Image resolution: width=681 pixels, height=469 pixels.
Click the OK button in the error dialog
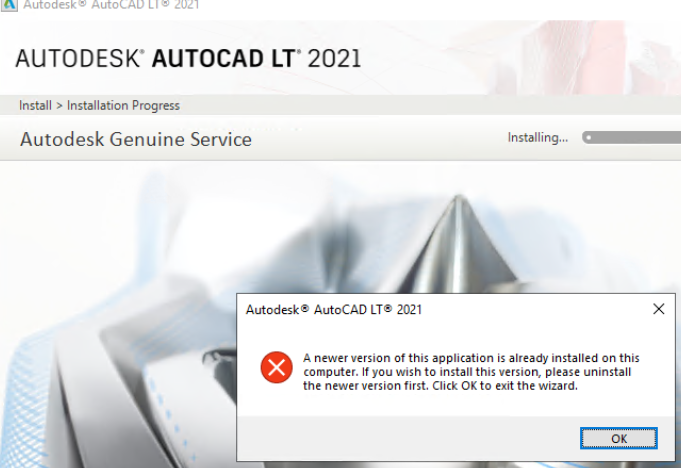[618, 438]
